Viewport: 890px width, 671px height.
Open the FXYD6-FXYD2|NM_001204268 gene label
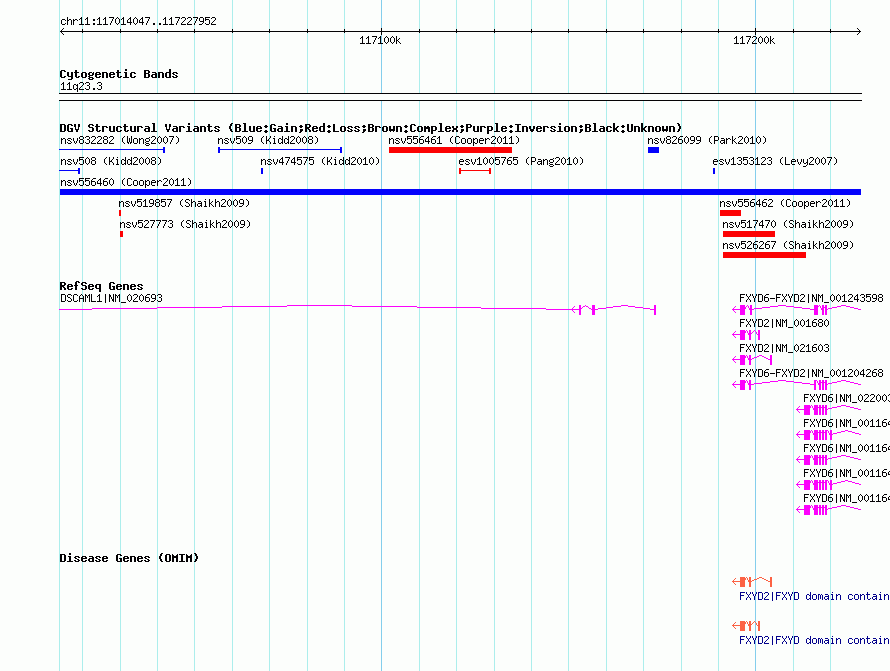click(x=811, y=373)
